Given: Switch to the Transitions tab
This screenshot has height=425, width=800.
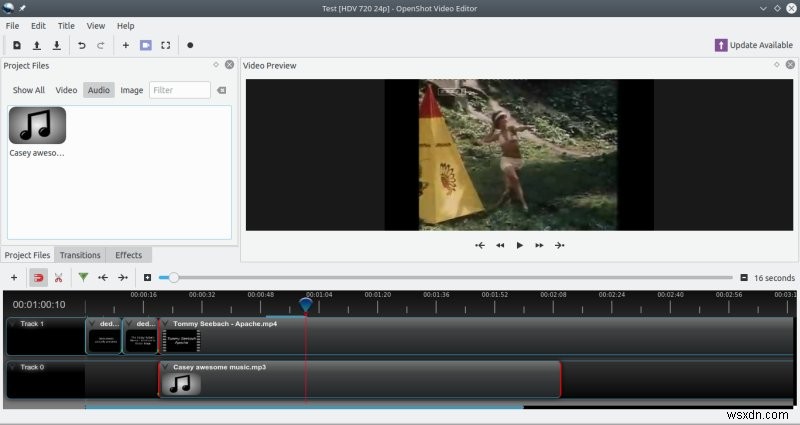Looking at the screenshot, I should coord(80,255).
